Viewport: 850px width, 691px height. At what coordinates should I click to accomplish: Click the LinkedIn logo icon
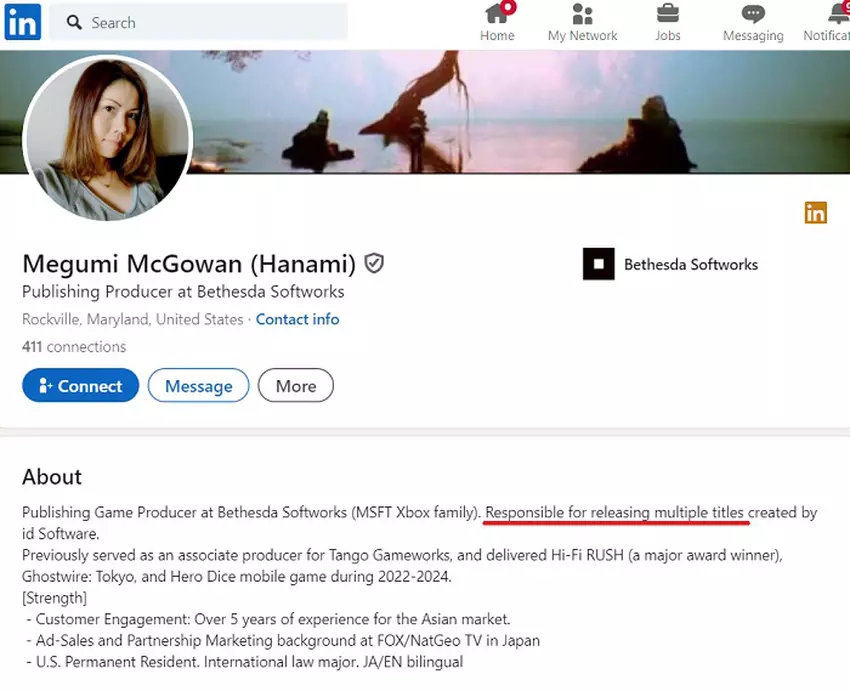point(22,22)
